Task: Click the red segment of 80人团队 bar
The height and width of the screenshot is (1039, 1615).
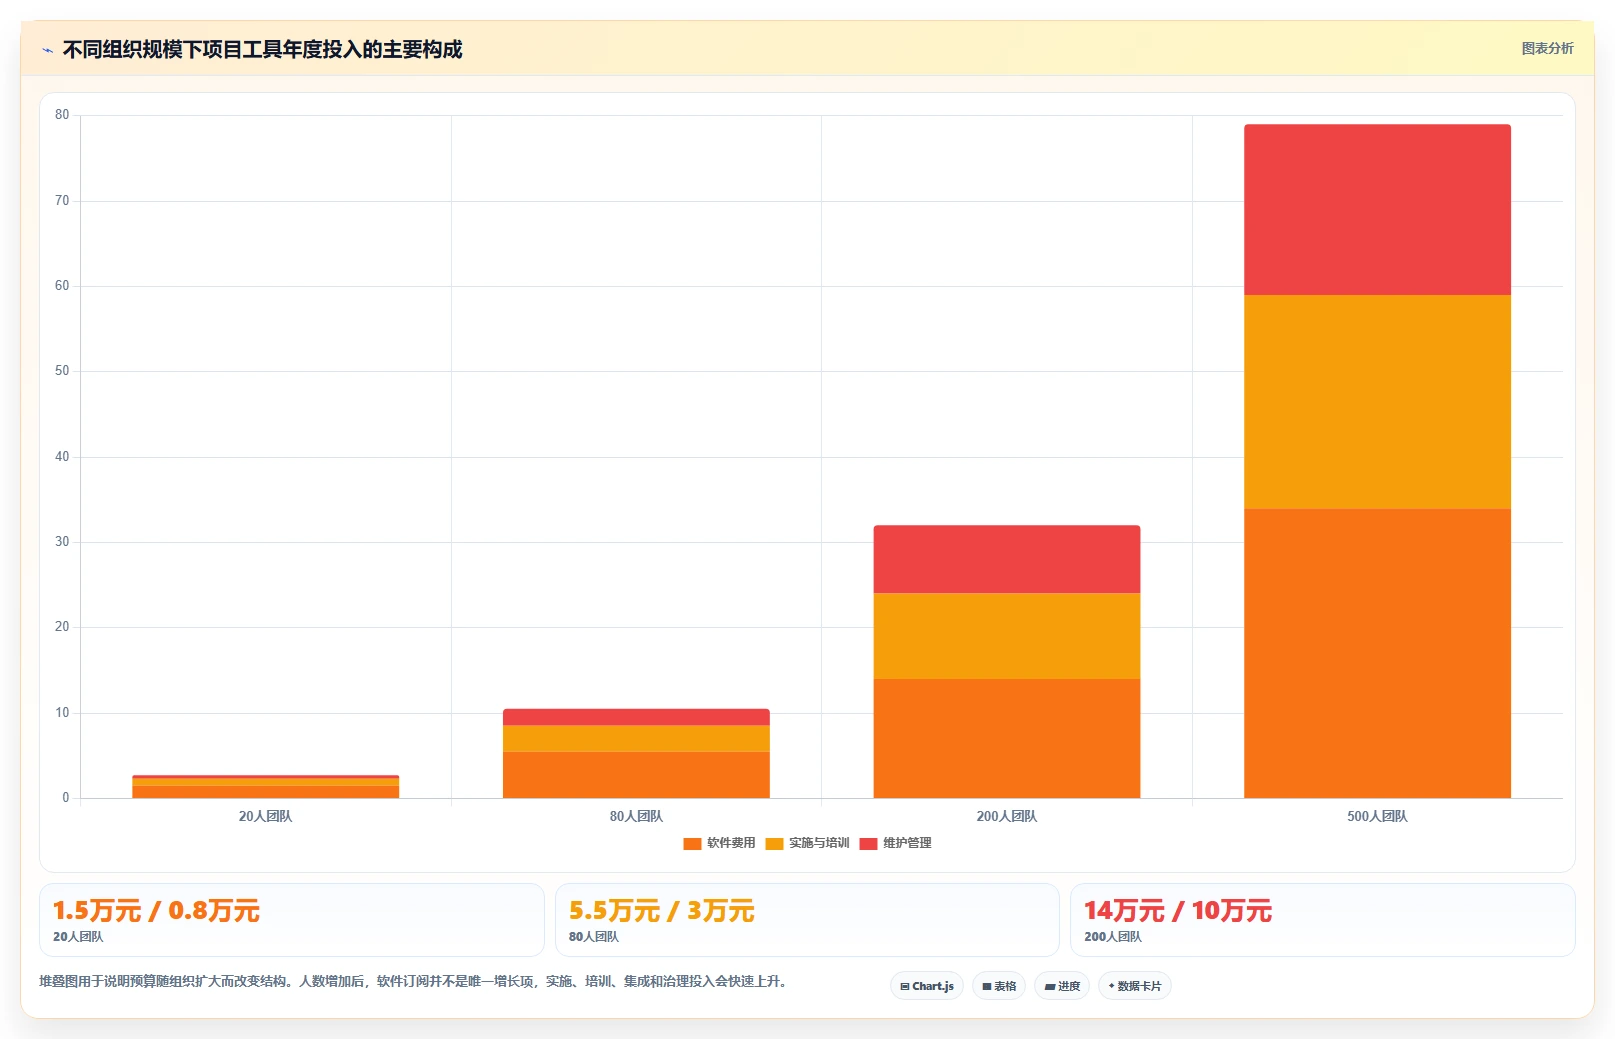Action: pos(636,717)
